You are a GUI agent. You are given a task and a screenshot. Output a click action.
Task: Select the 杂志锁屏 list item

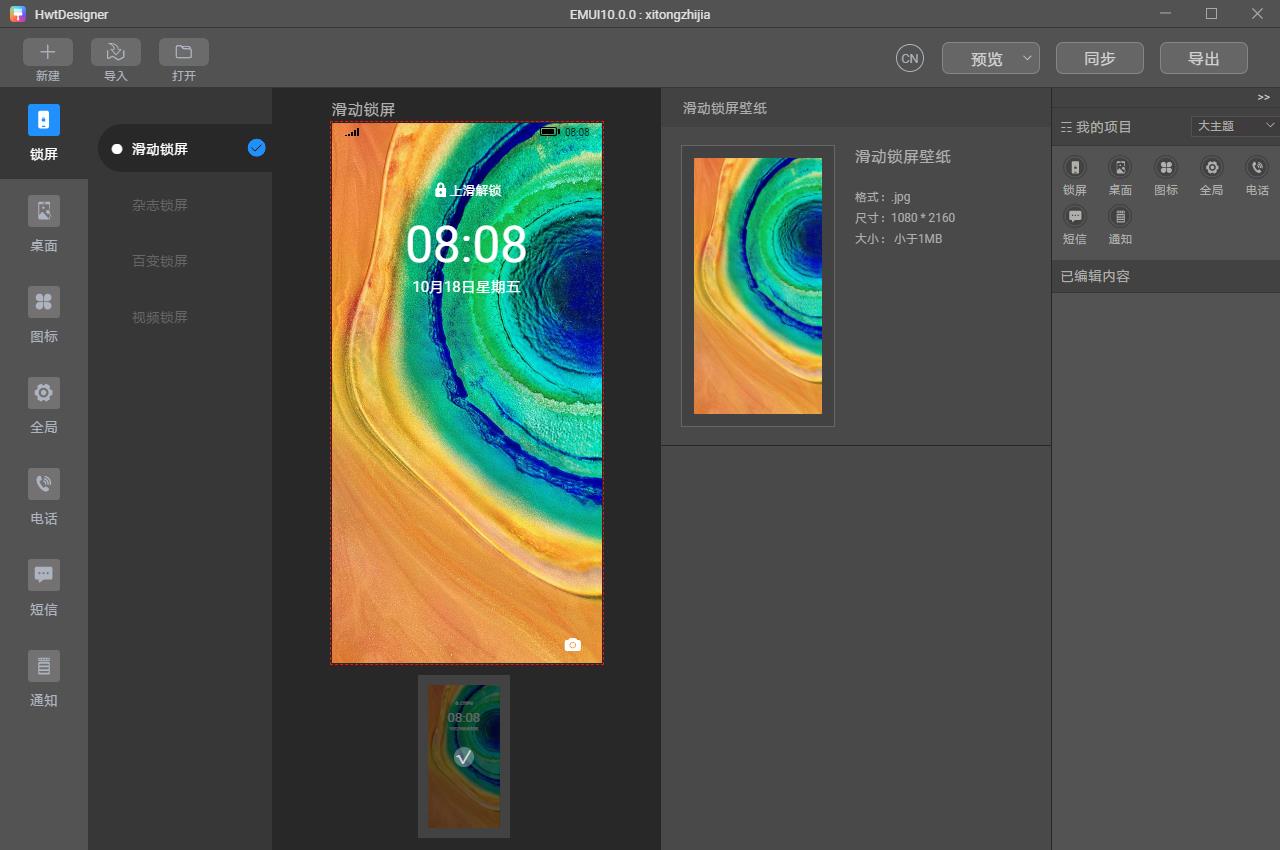[160, 205]
